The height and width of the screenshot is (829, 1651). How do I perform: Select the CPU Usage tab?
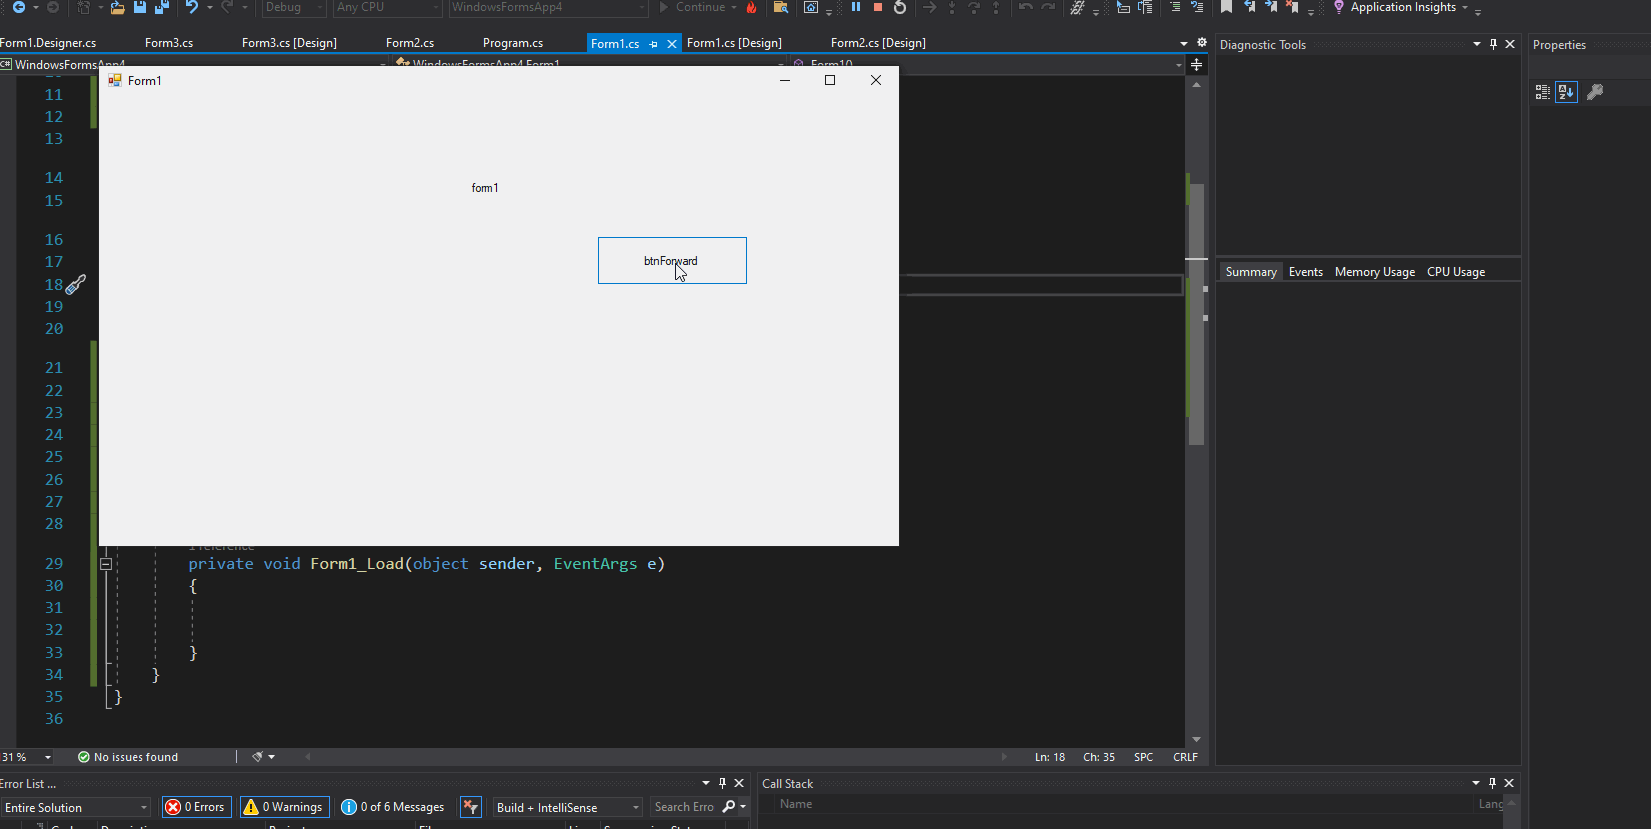pyautogui.click(x=1455, y=272)
